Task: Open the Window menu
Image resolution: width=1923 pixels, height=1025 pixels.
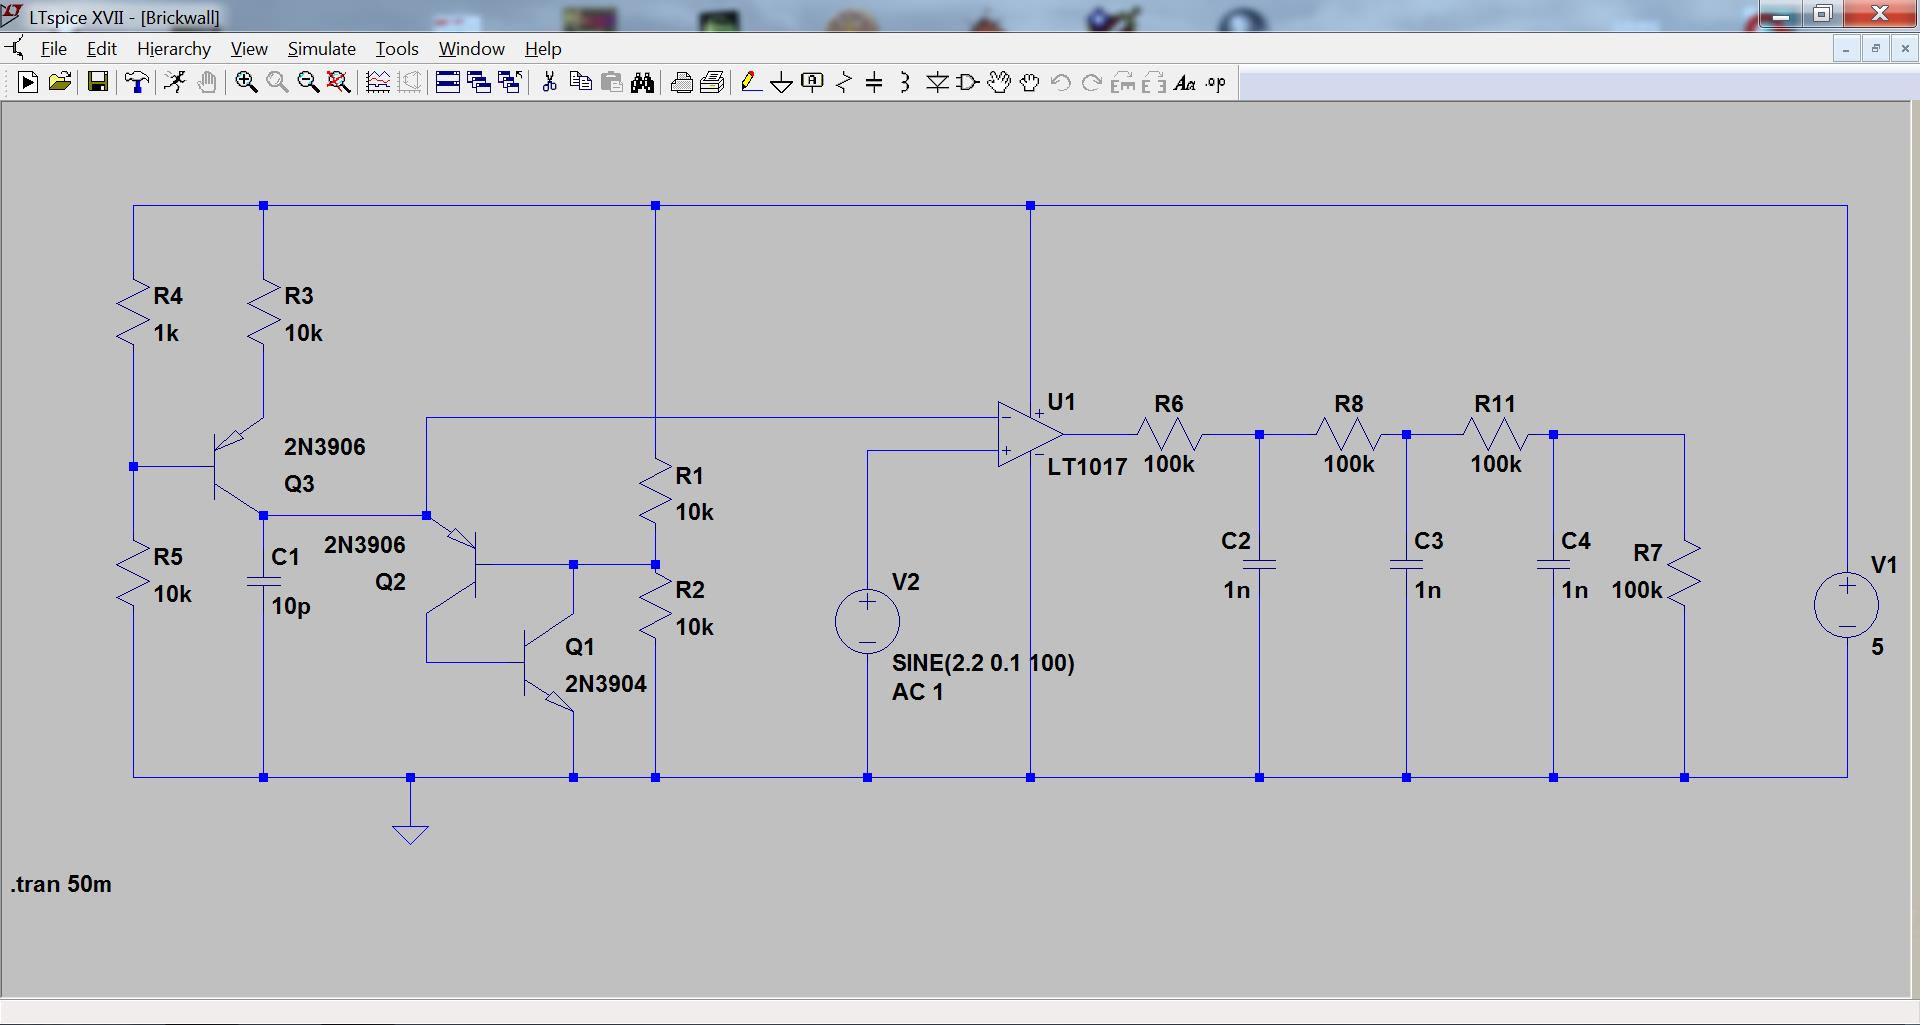Action: pos(471,48)
